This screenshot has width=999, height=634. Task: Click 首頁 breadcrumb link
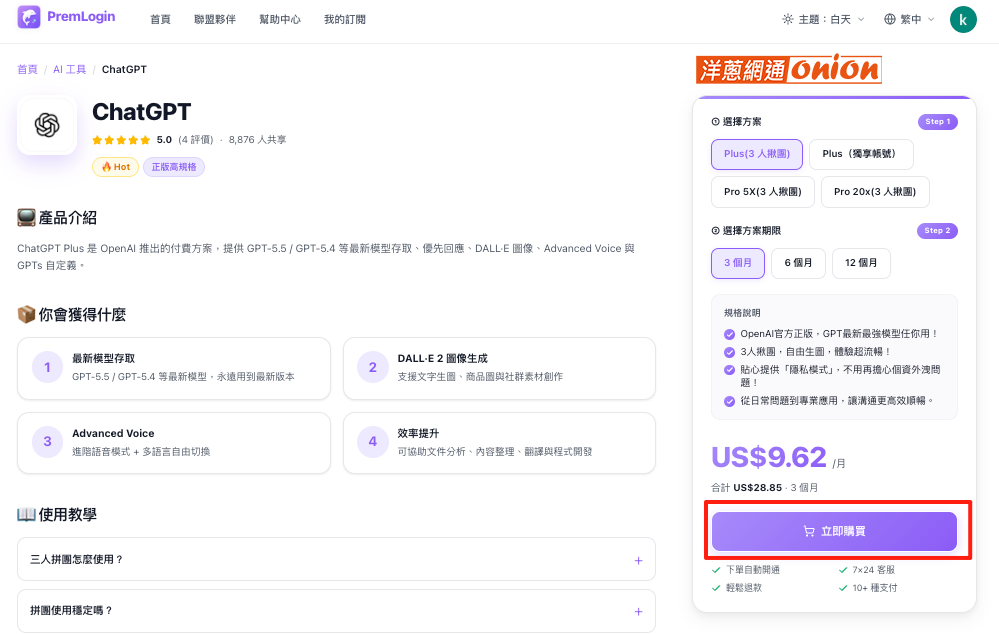pos(27,69)
